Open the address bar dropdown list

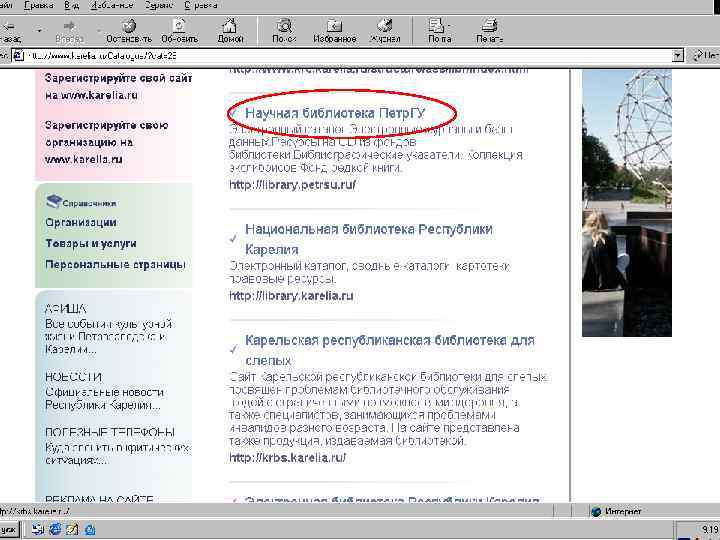click(x=677, y=56)
